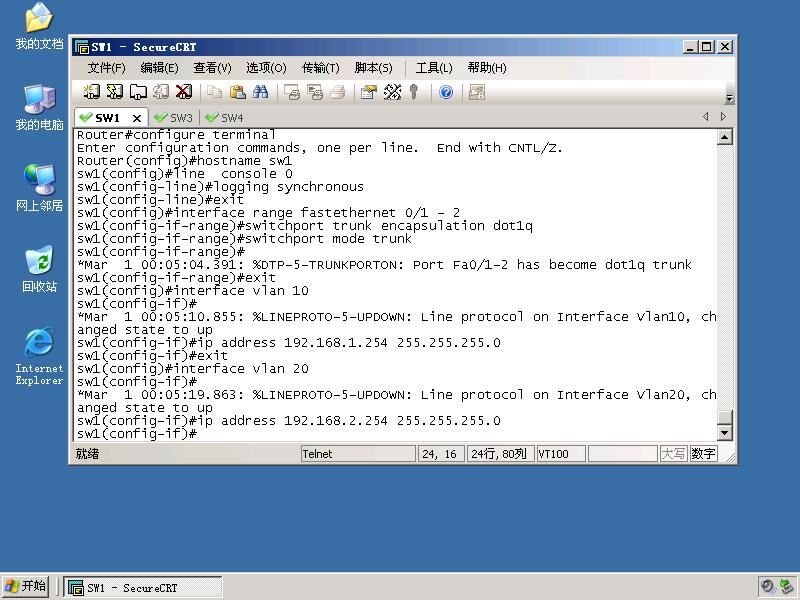Click terminal scrollbar down arrow
800x600 pixels.
pyautogui.click(x=724, y=433)
